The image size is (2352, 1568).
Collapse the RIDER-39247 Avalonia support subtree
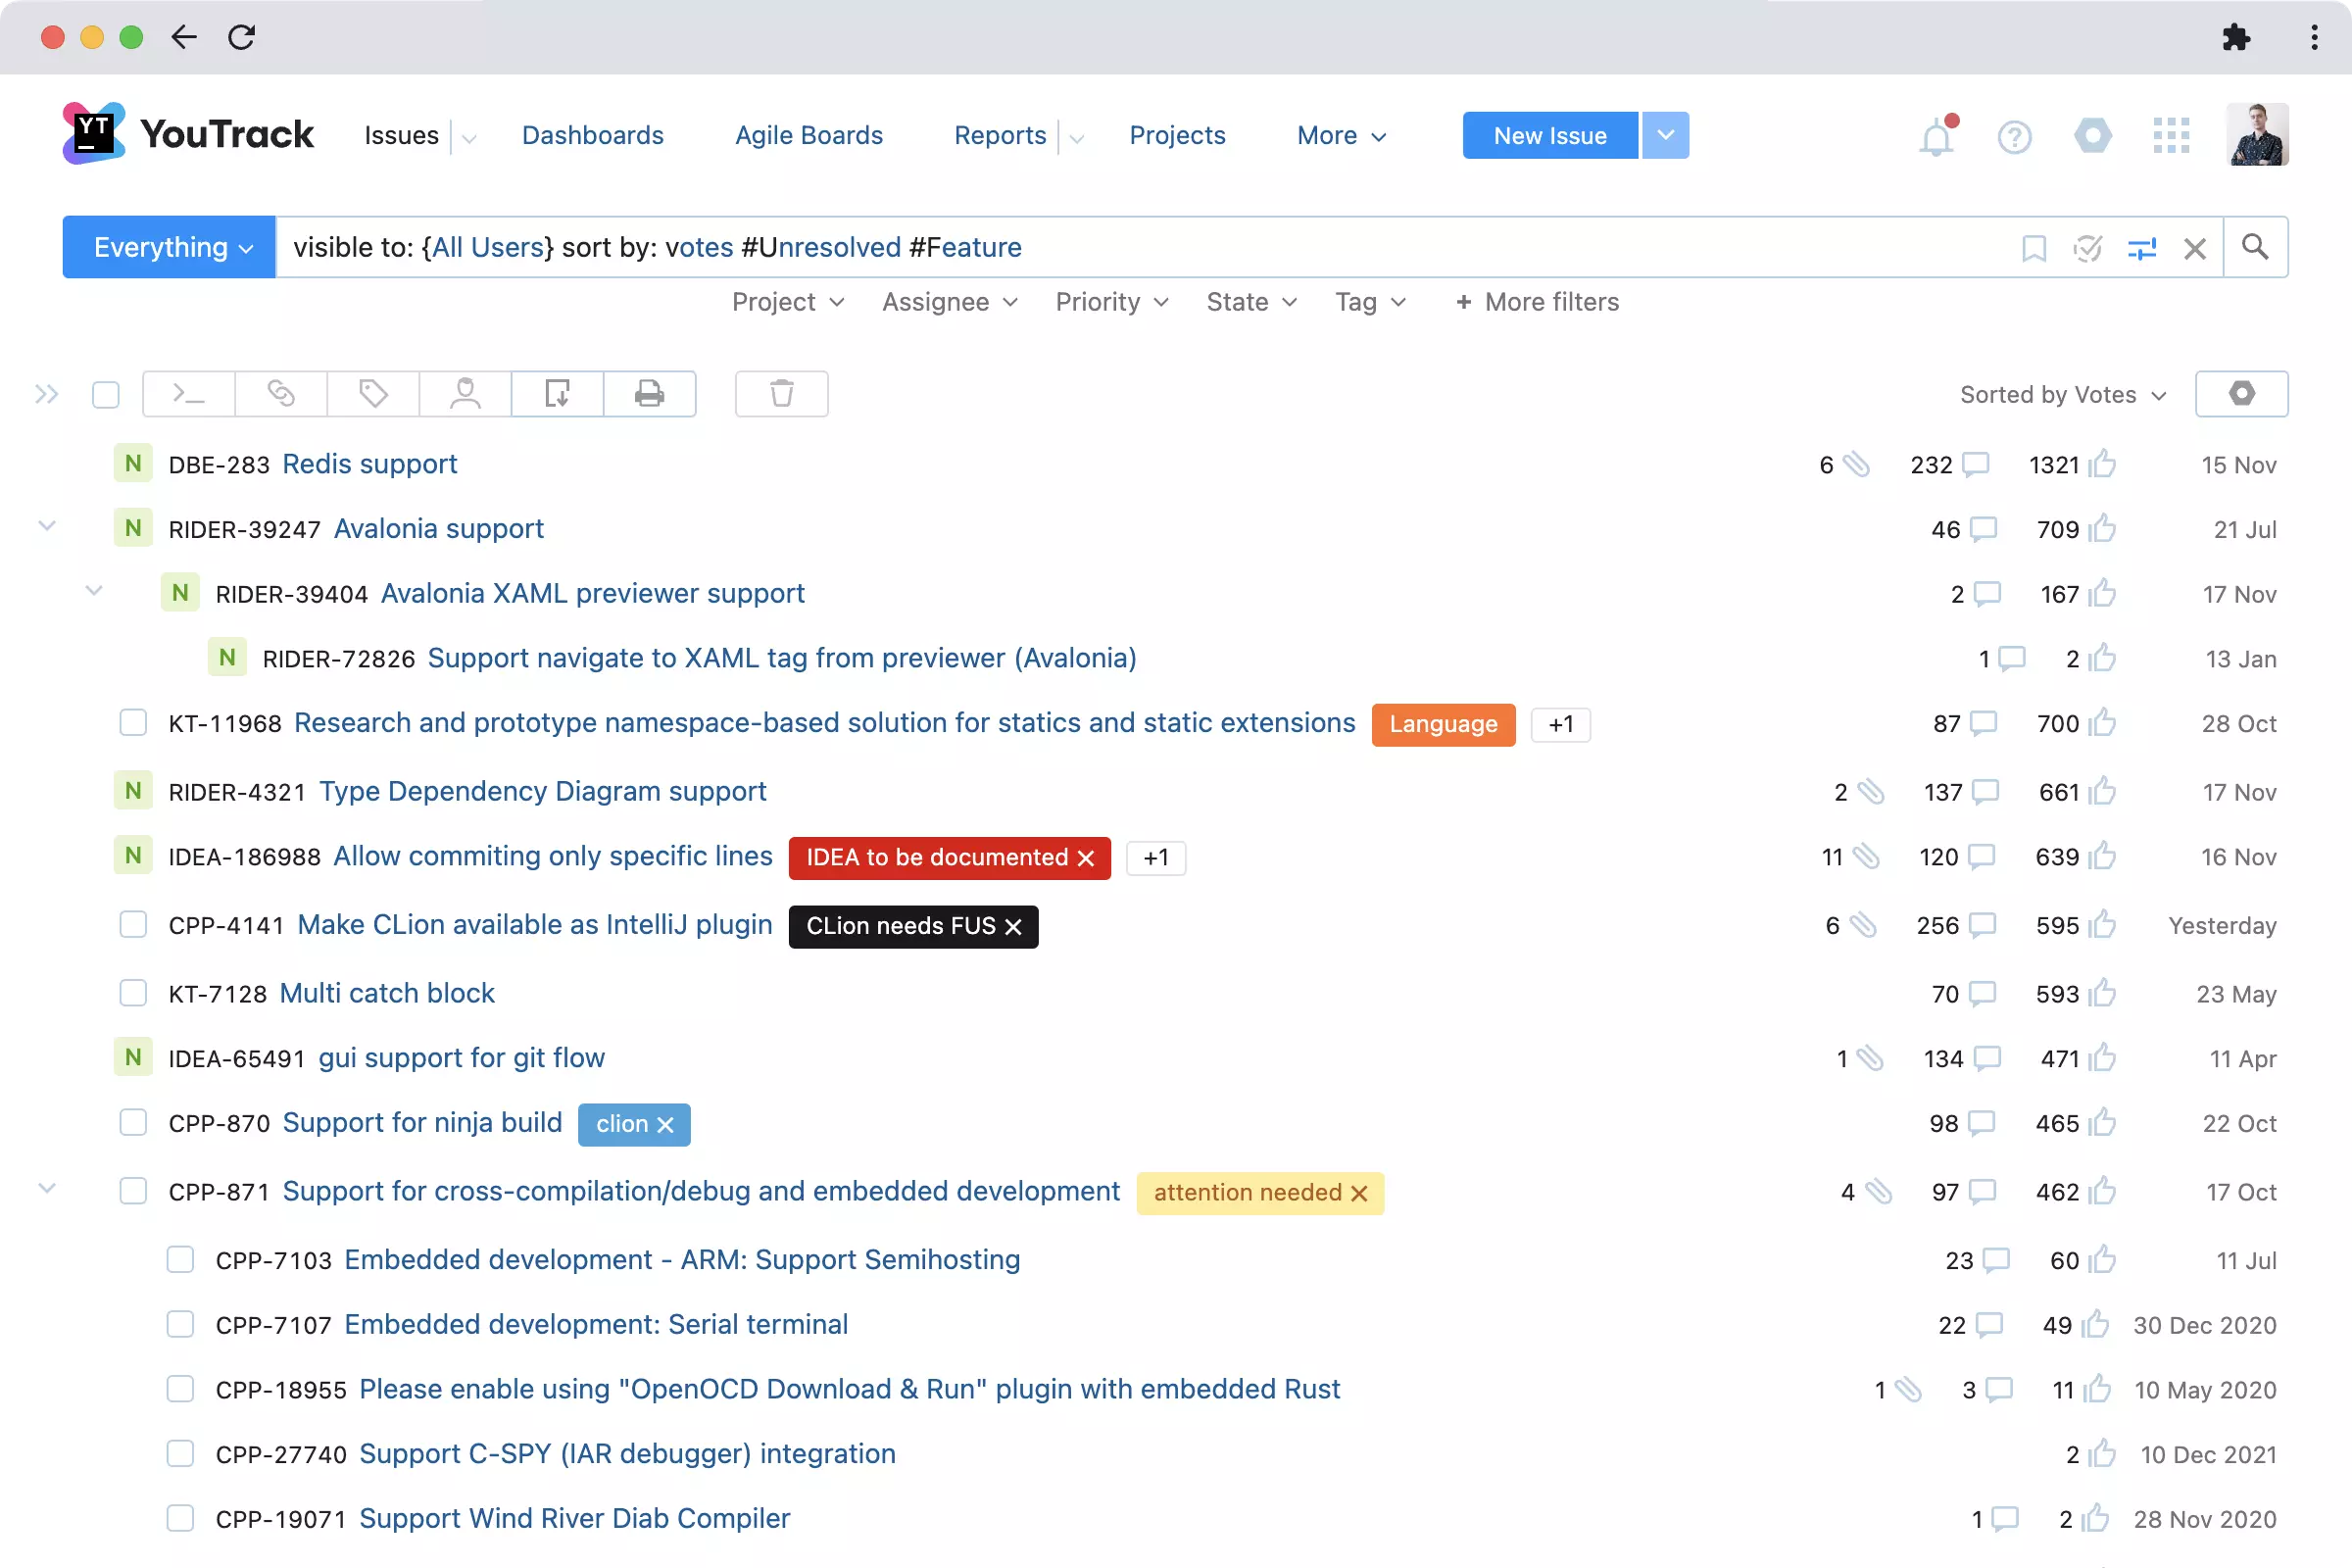46,528
